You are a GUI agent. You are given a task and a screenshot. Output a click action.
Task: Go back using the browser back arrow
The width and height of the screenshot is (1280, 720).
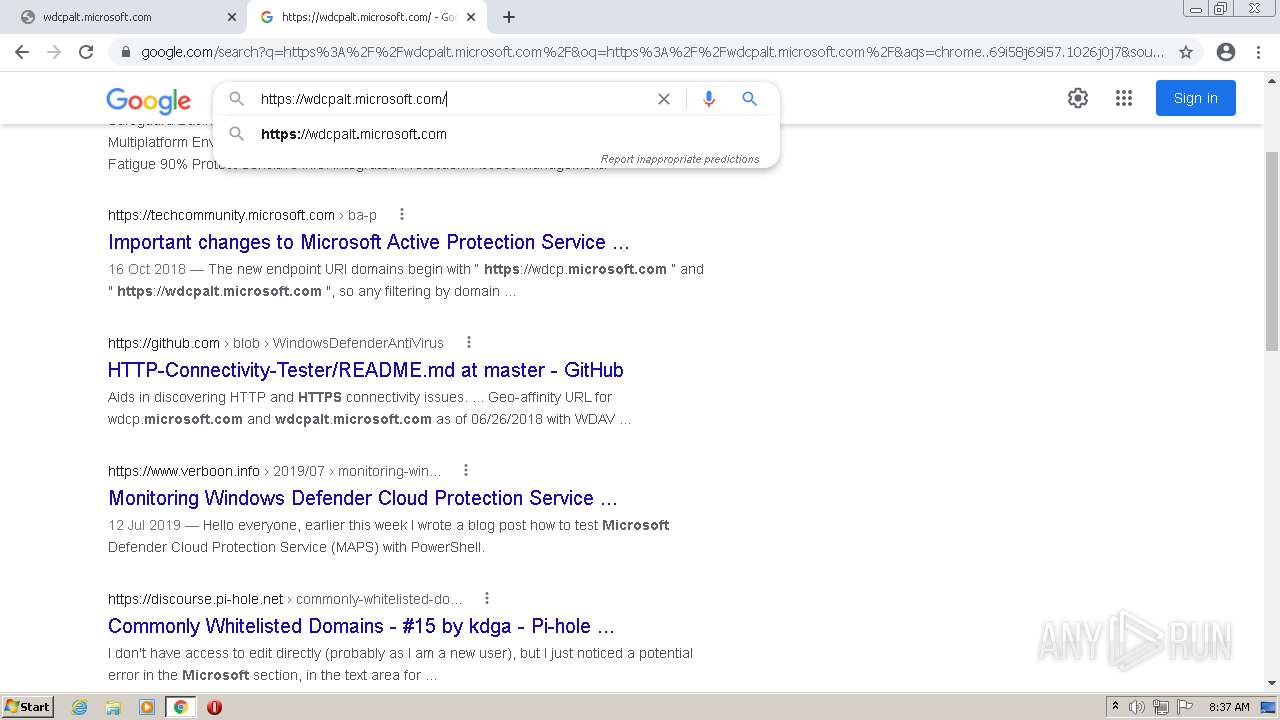pos(22,52)
